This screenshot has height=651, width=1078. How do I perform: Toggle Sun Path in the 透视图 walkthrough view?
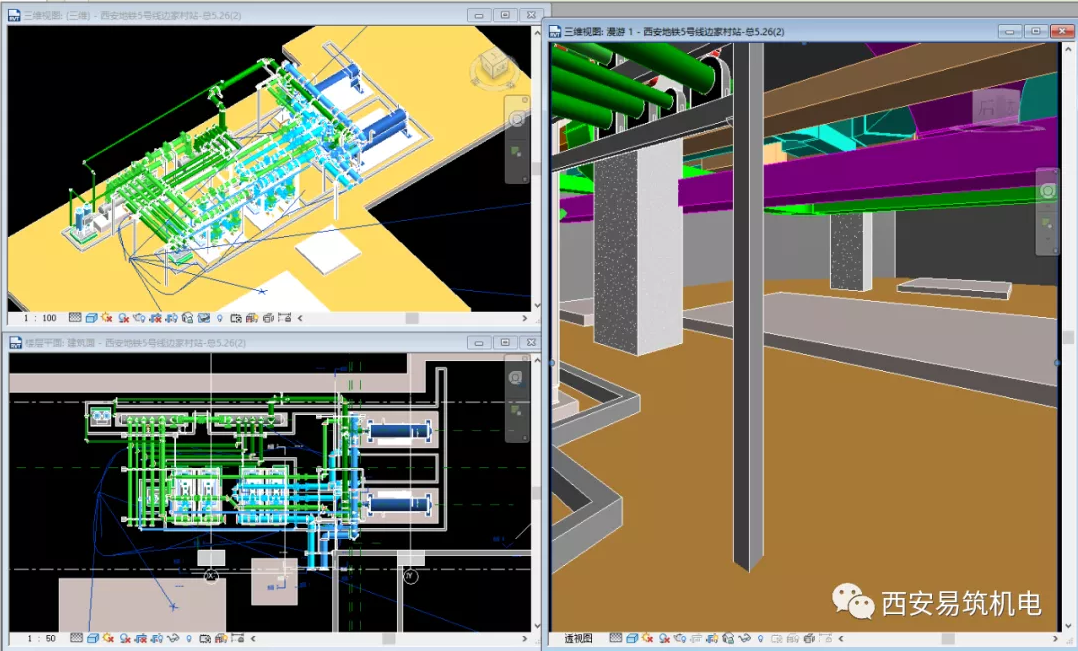[x=647, y=638]
